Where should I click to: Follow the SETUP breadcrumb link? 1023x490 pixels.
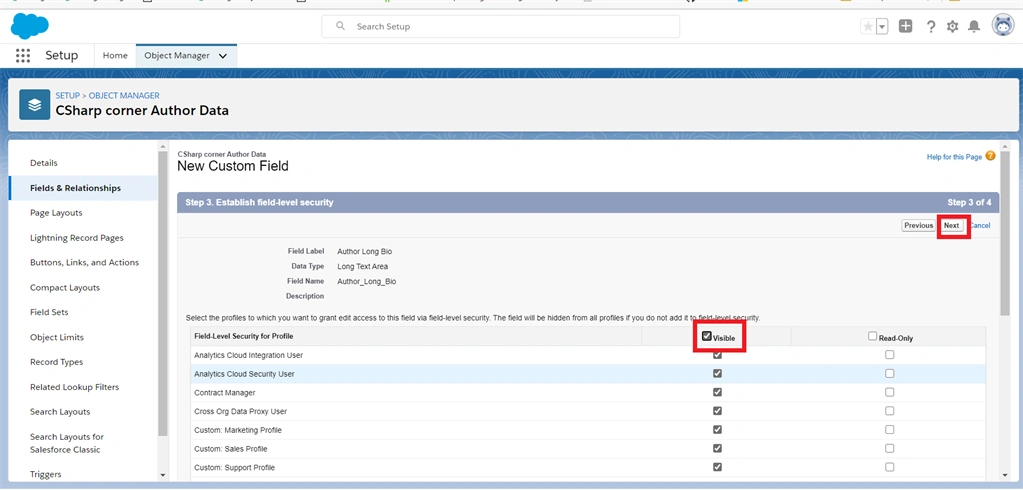tap(67, 95)
